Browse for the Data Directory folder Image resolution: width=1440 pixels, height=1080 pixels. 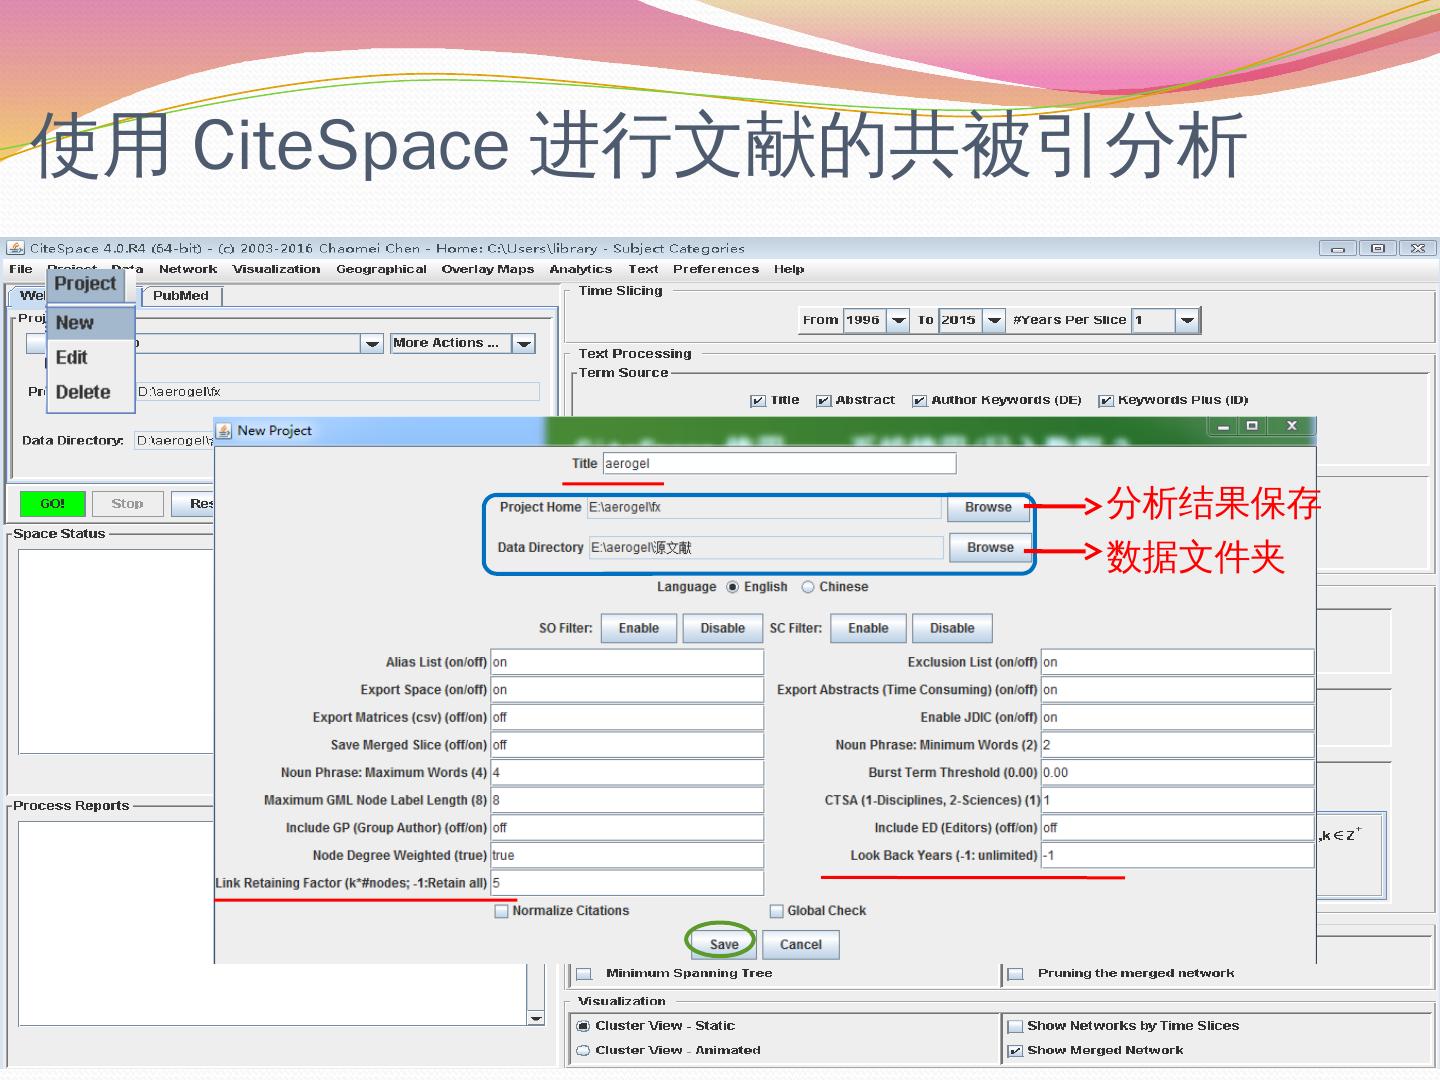click(990, 547)
